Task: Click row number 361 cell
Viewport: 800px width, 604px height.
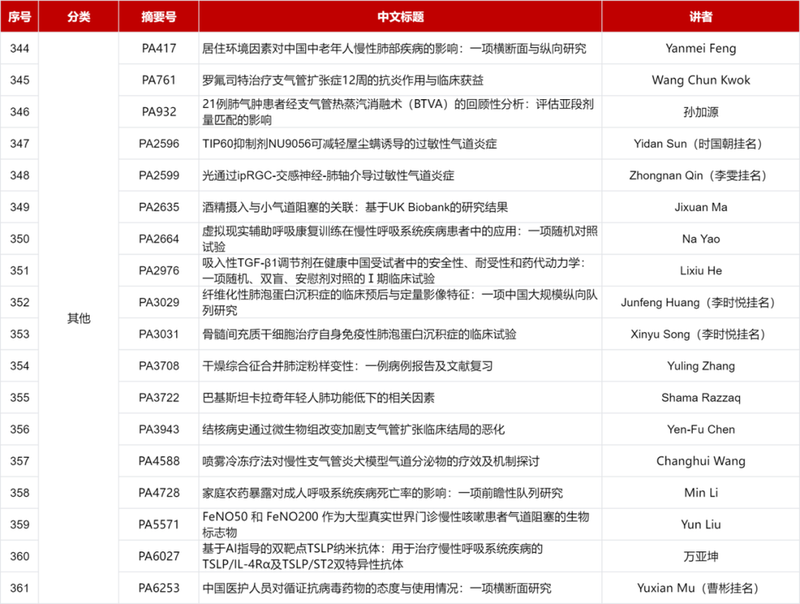Action: pos(20,588)
